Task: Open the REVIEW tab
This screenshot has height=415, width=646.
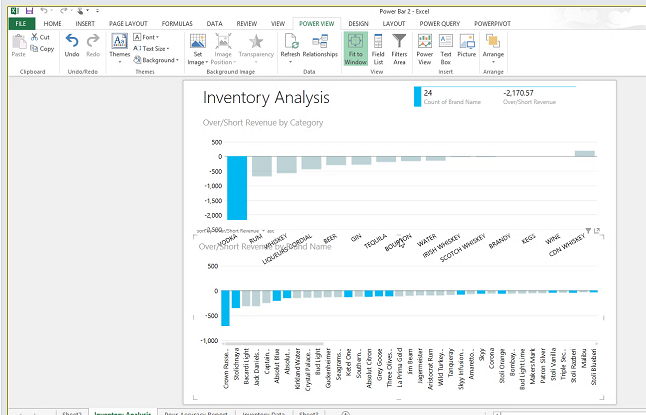Action: [247, 23]
